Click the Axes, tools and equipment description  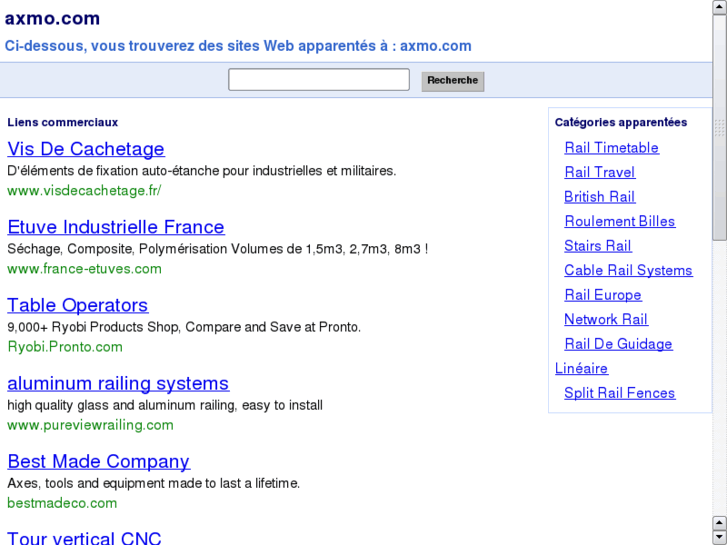(153, 483)
